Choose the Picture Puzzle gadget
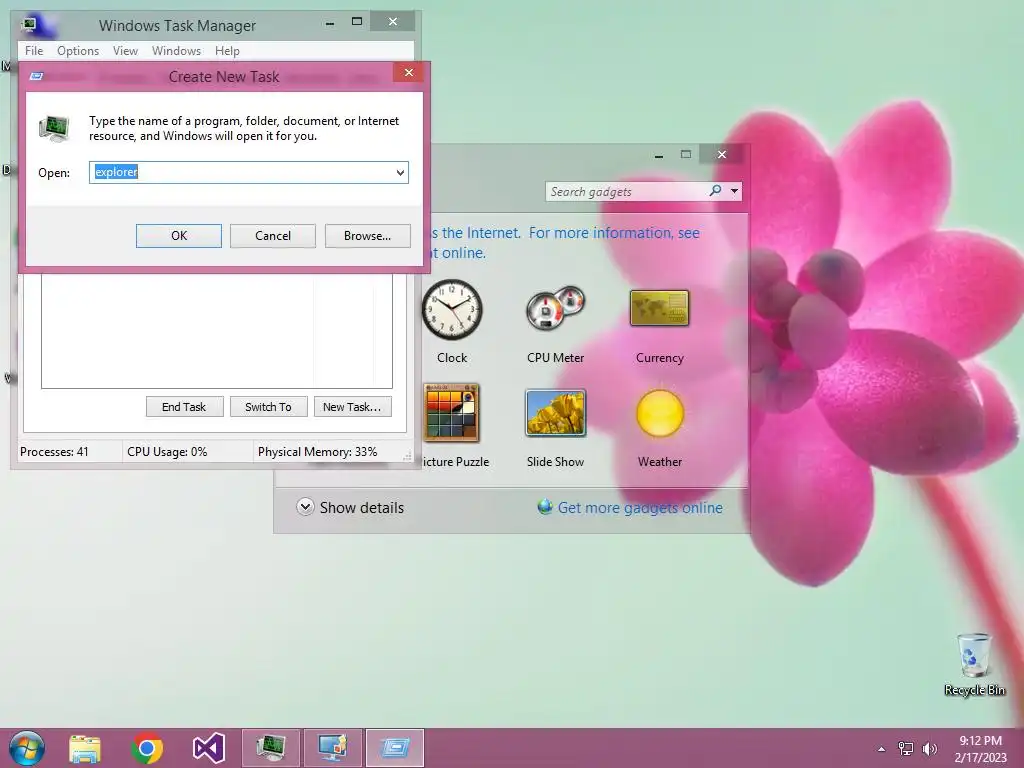Screen dimensions: 1024x768 [451, 413]
